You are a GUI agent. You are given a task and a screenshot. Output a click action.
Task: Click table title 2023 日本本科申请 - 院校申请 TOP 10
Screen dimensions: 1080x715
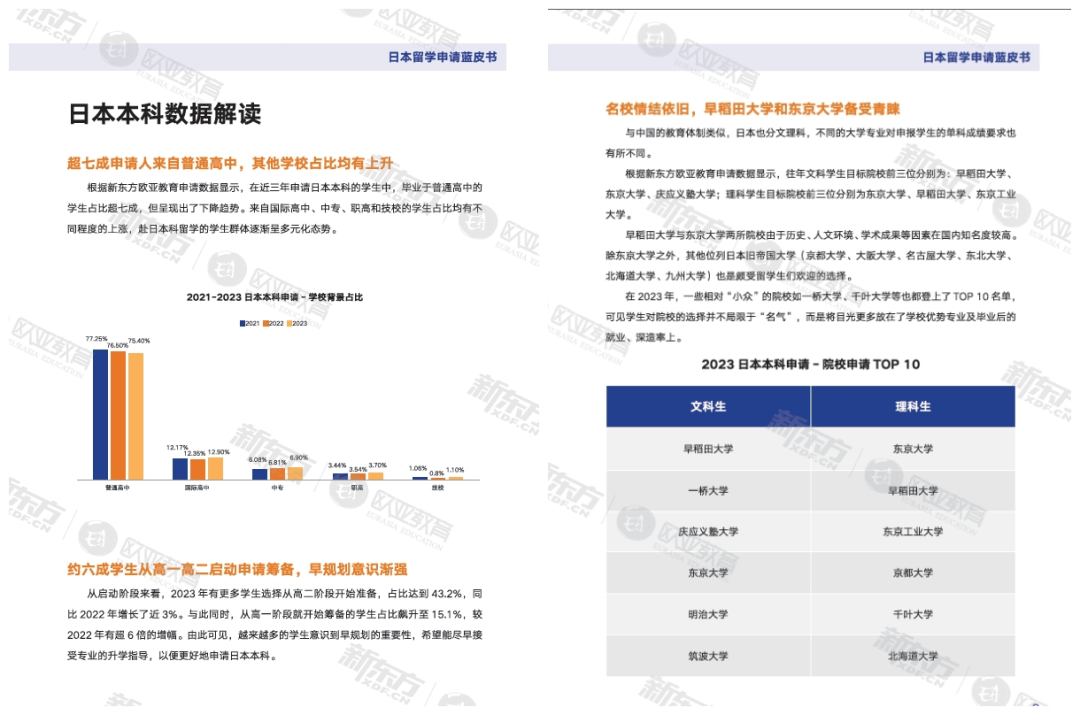pyautogui.click(x=811, y=364)
